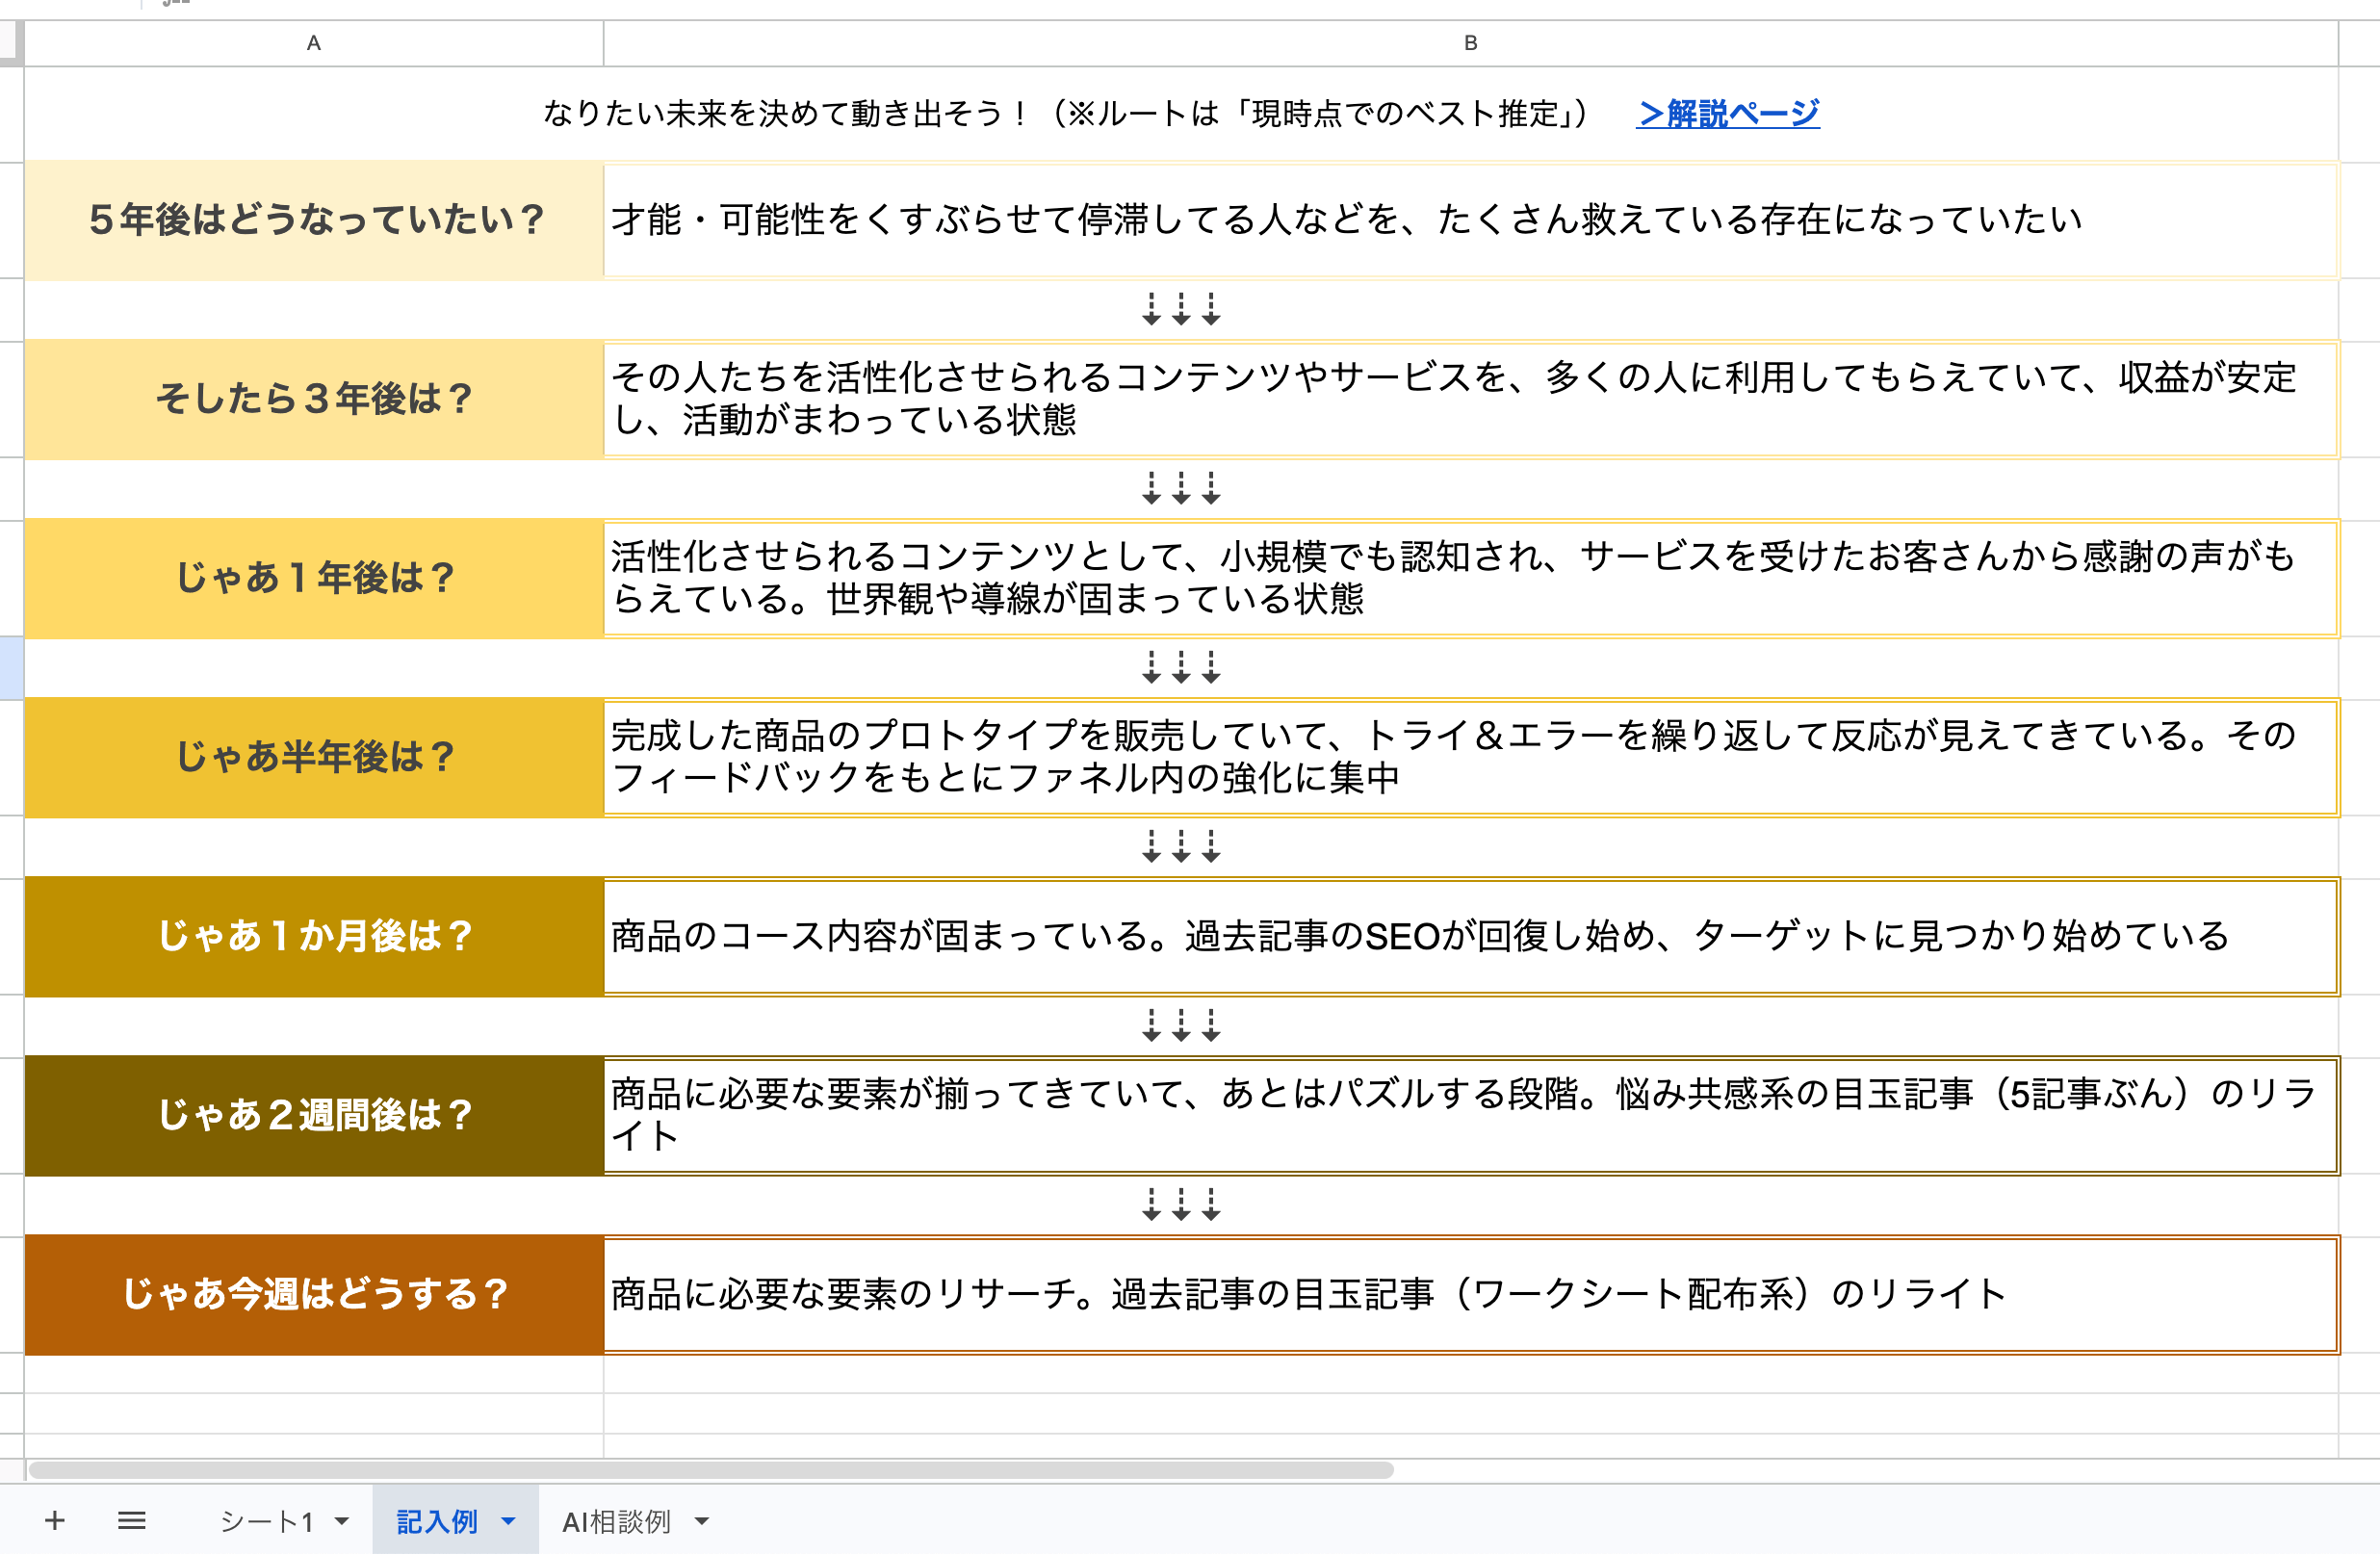Select the じゃあ1年後は？ cell

point(314,578)
